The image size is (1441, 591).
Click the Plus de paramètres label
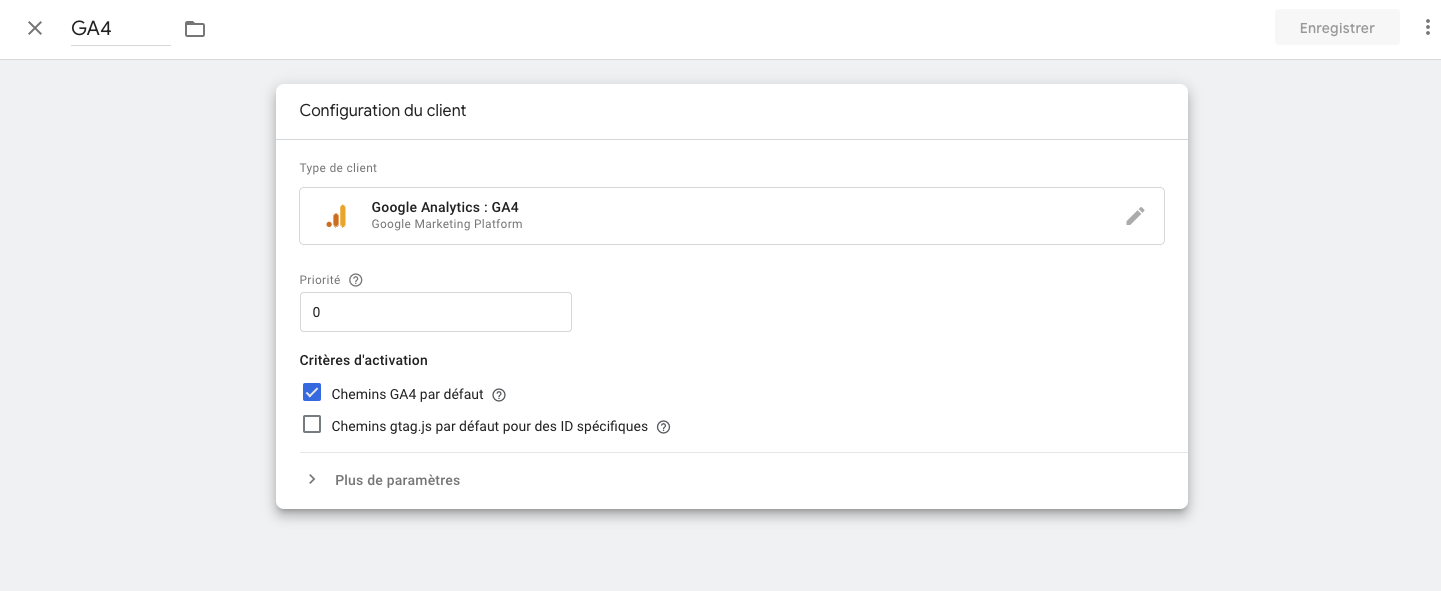398,480
